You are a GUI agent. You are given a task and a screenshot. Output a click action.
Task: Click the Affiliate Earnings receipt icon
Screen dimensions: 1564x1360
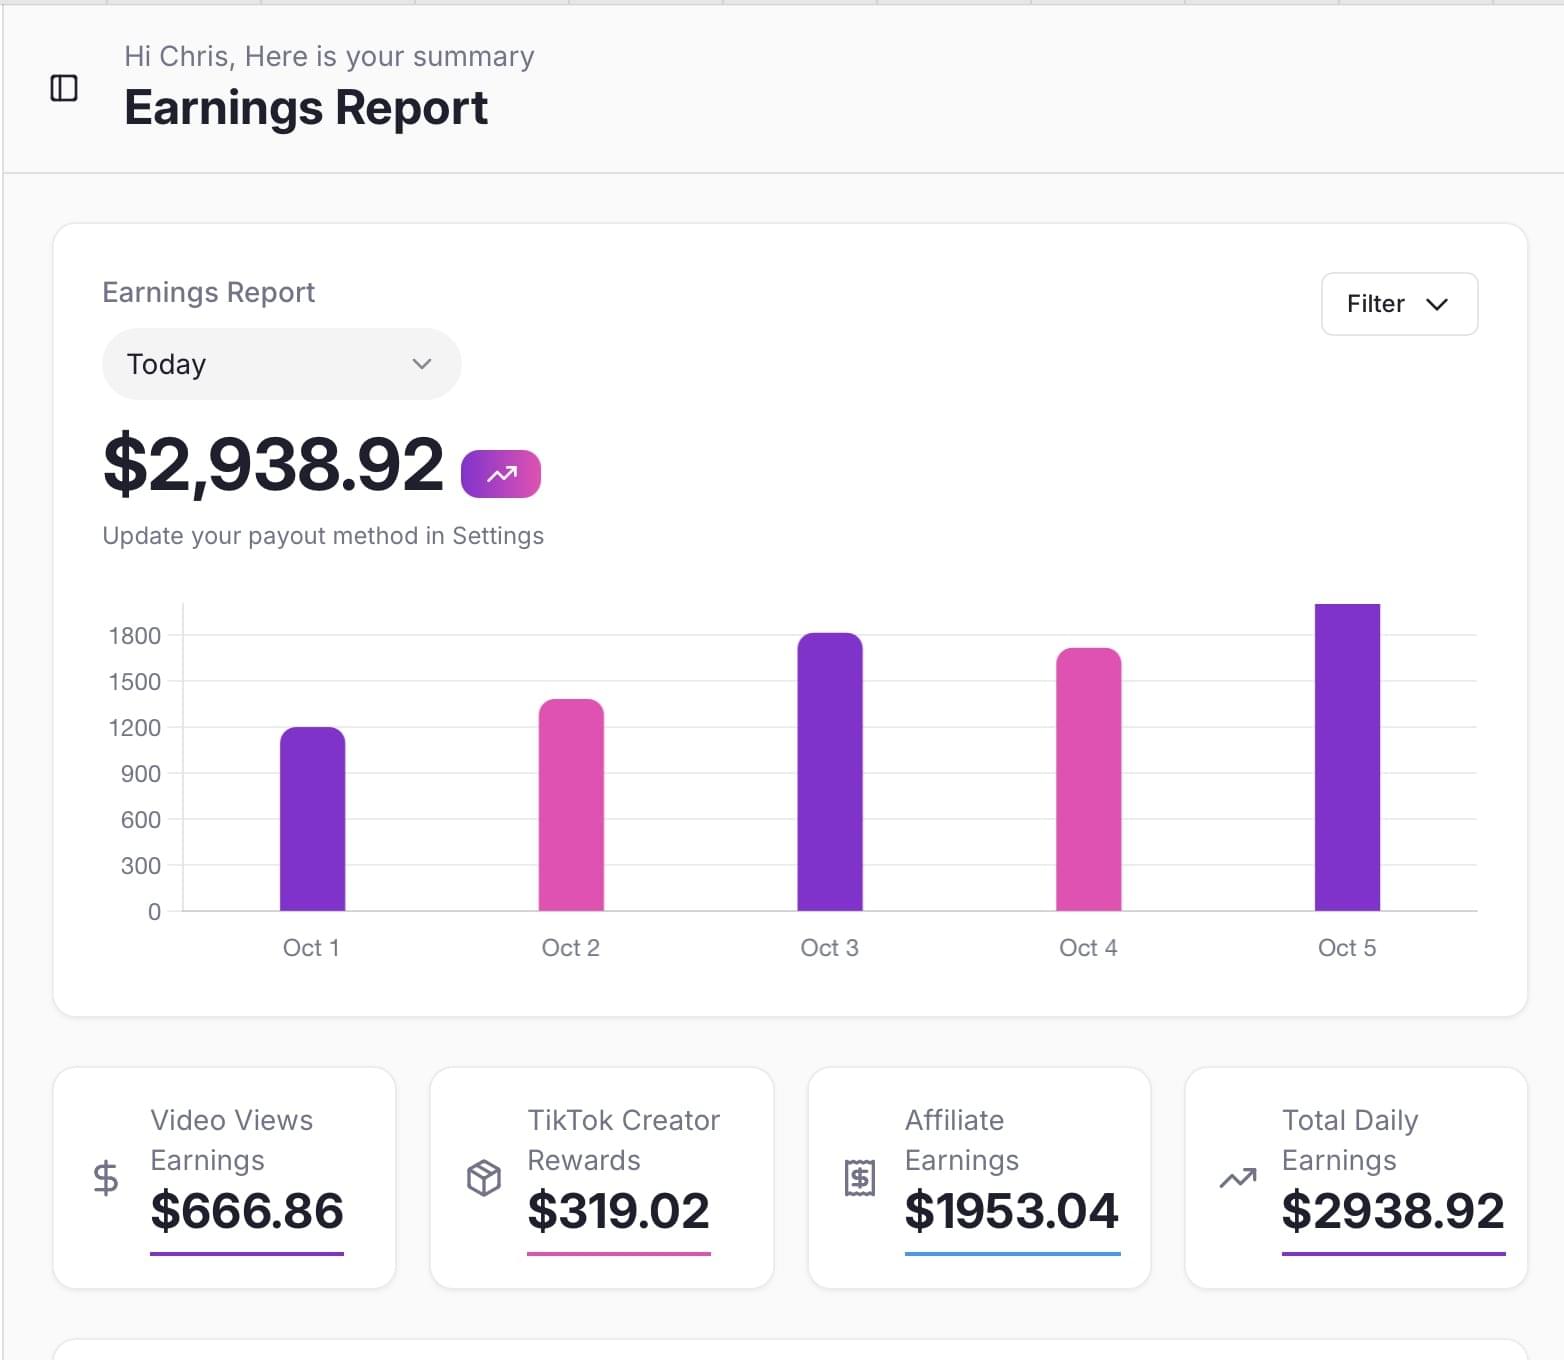859,1178
